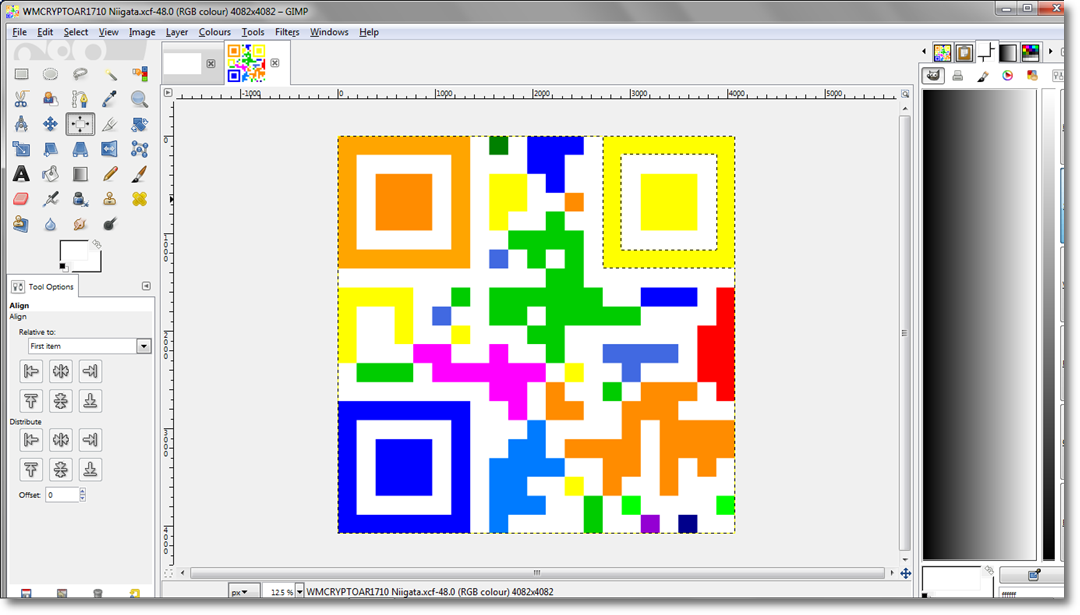The image size is (1080, 615).
Task: Choose the Shear tool
Action: pyautogui.click(x=50, y=149)
